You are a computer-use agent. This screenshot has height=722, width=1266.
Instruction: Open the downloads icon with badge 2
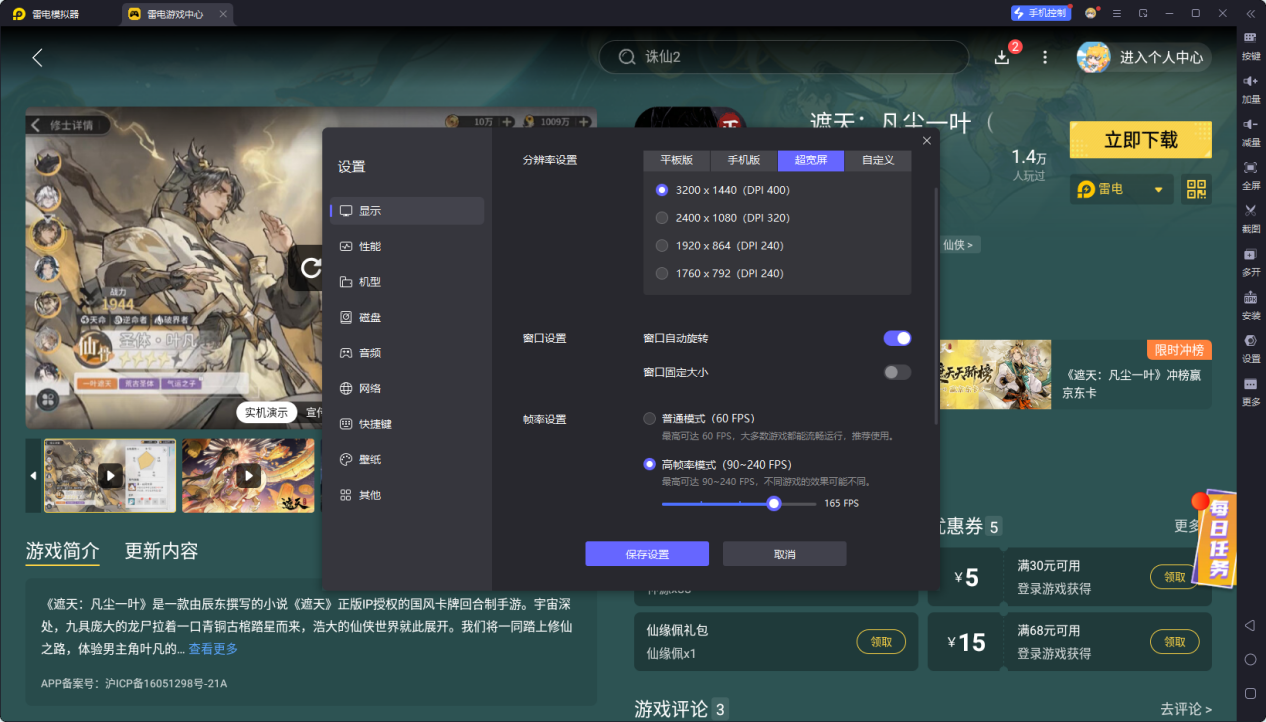click(1003, 57)
